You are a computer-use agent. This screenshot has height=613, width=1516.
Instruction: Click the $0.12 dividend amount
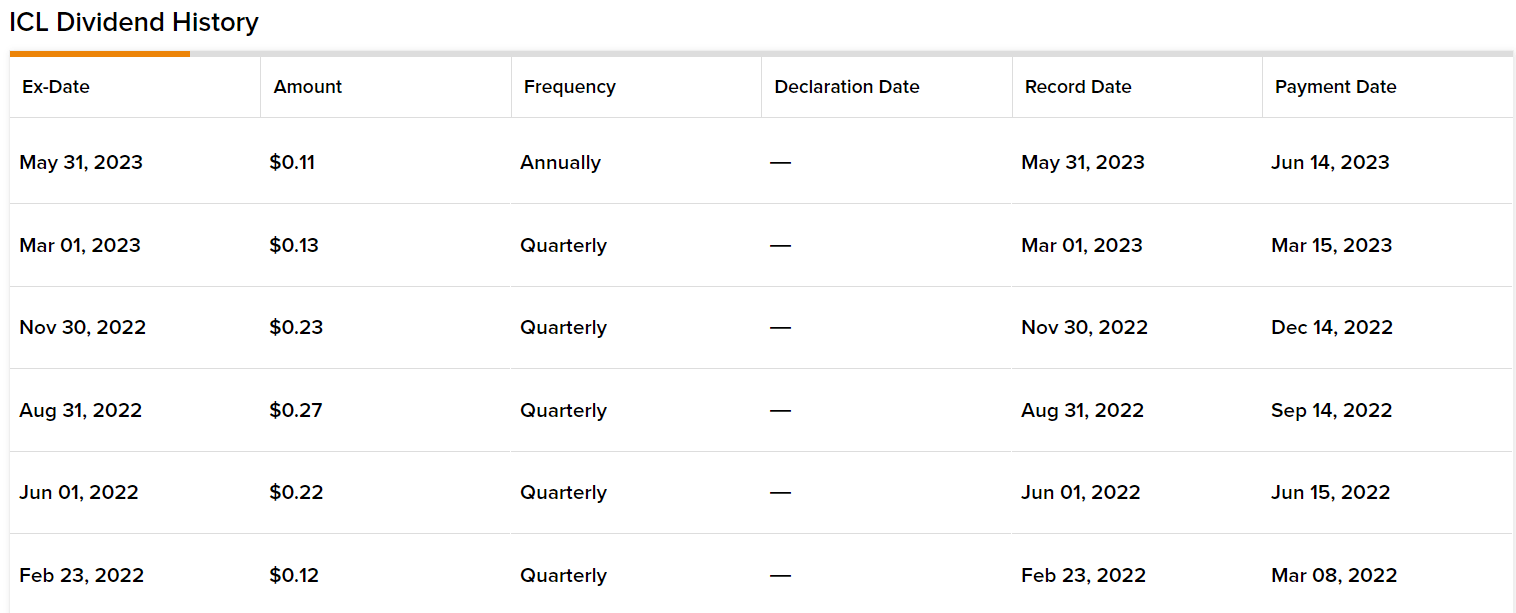[x=294, y=575]
